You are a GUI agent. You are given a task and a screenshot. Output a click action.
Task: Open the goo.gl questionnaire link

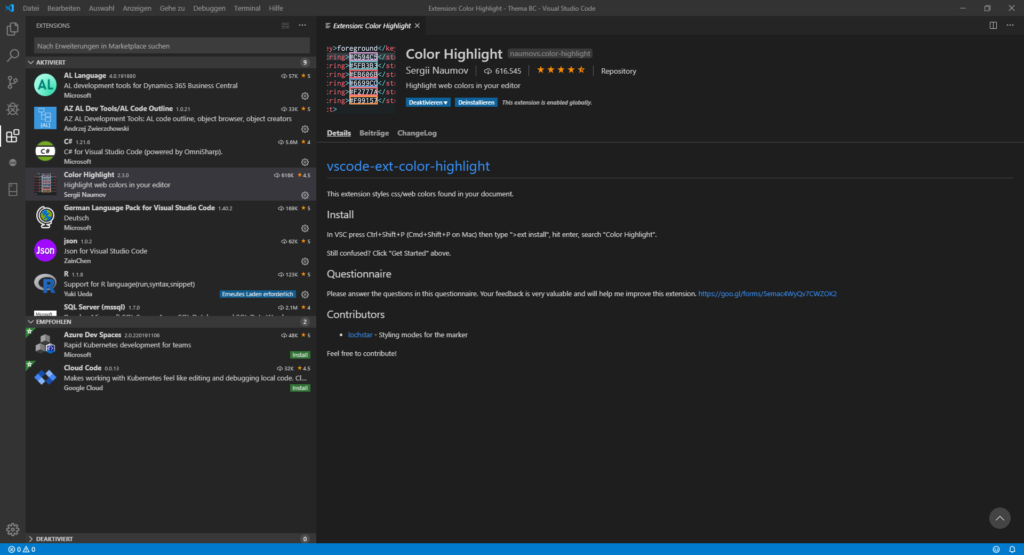tap(767, 294)
